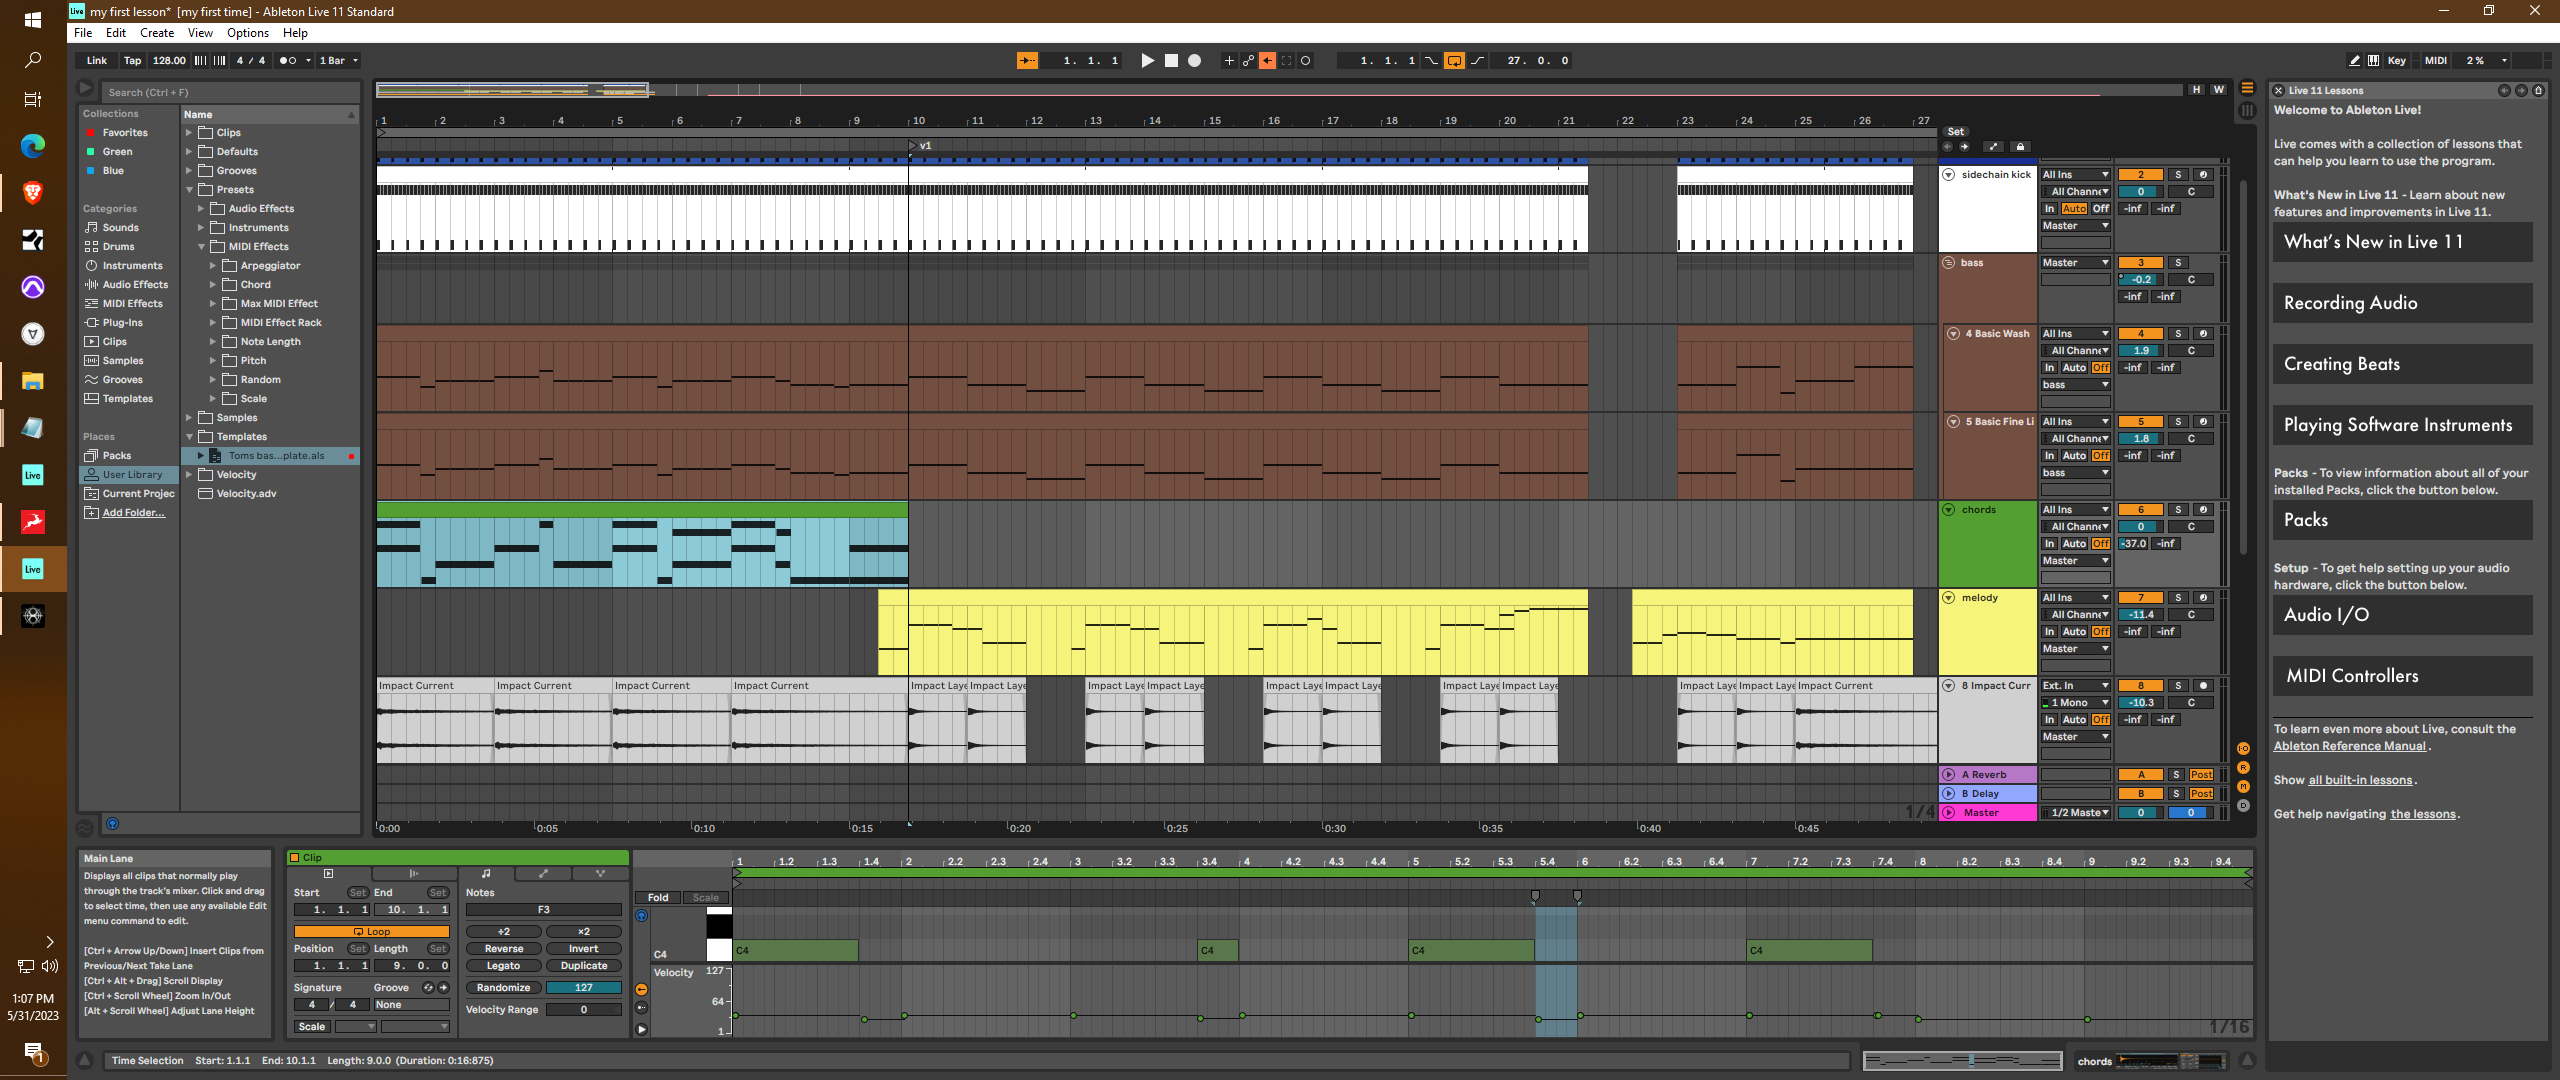Open the bass track Master output dropdown
2560x1080 pixels.
tap(2075, 263)
